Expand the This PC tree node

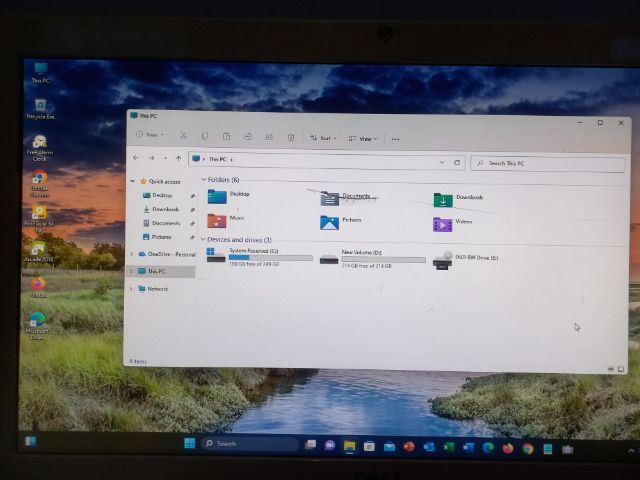pyautogui.click(x=131, y=271)
